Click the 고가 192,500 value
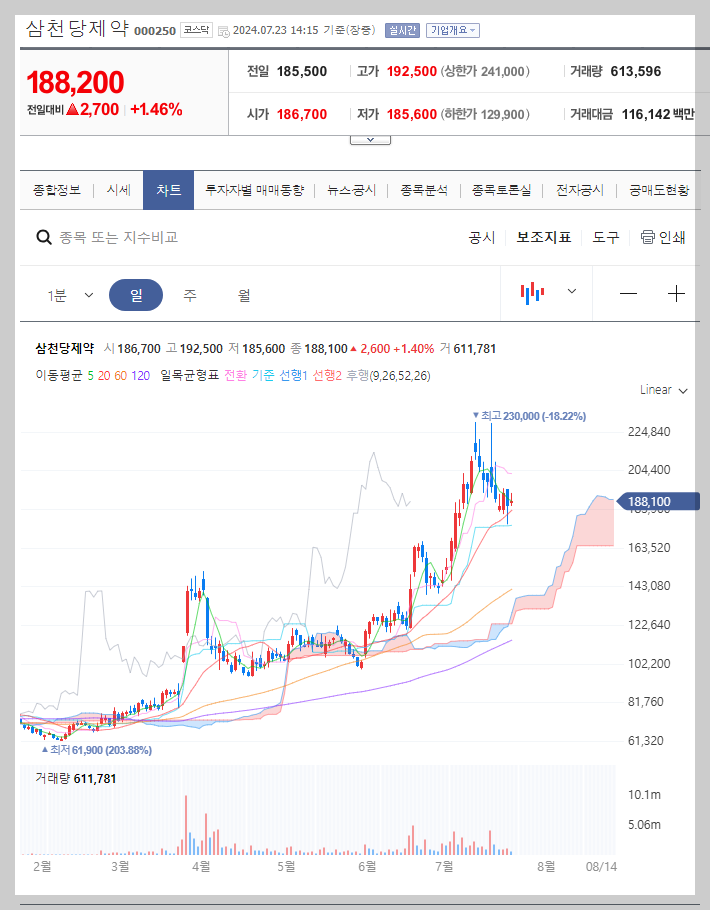 (x=412, y=71)
